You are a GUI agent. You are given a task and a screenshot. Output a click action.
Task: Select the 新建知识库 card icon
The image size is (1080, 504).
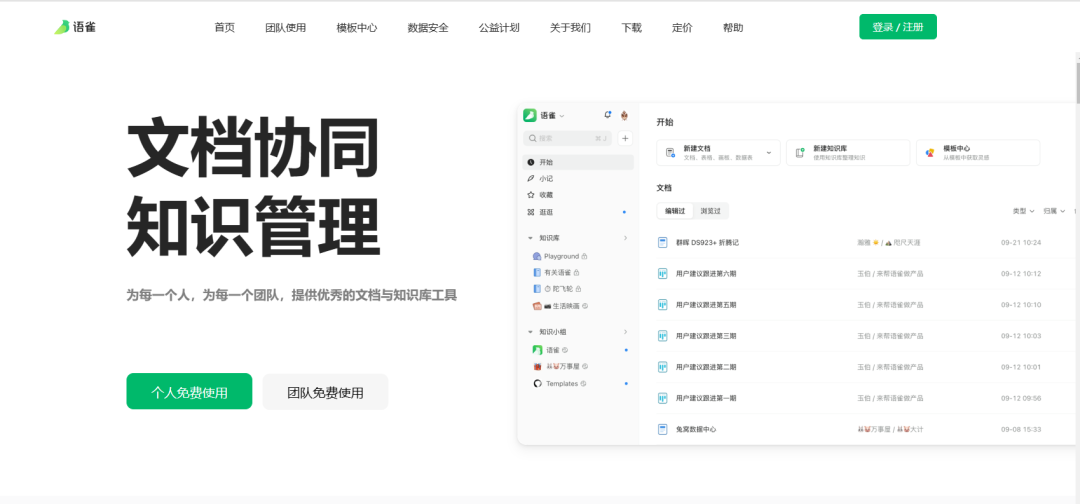click(799, 153)
